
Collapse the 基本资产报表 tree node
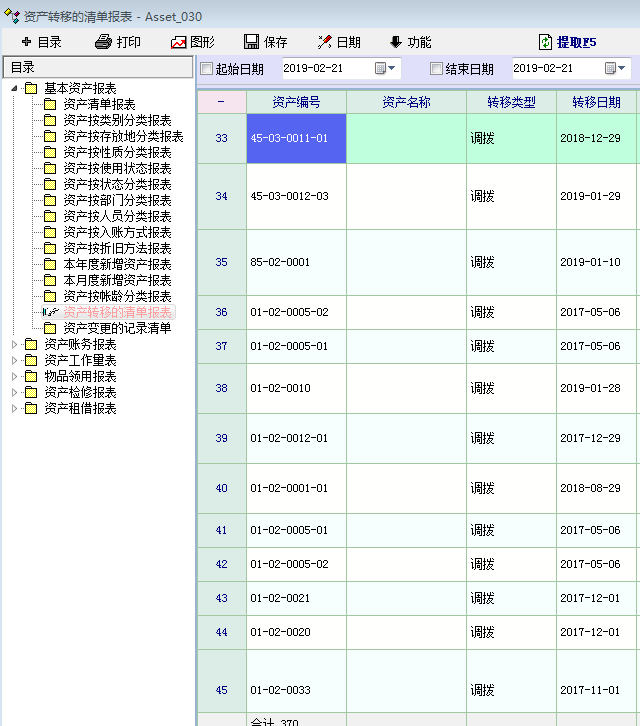tap(14, 88)
